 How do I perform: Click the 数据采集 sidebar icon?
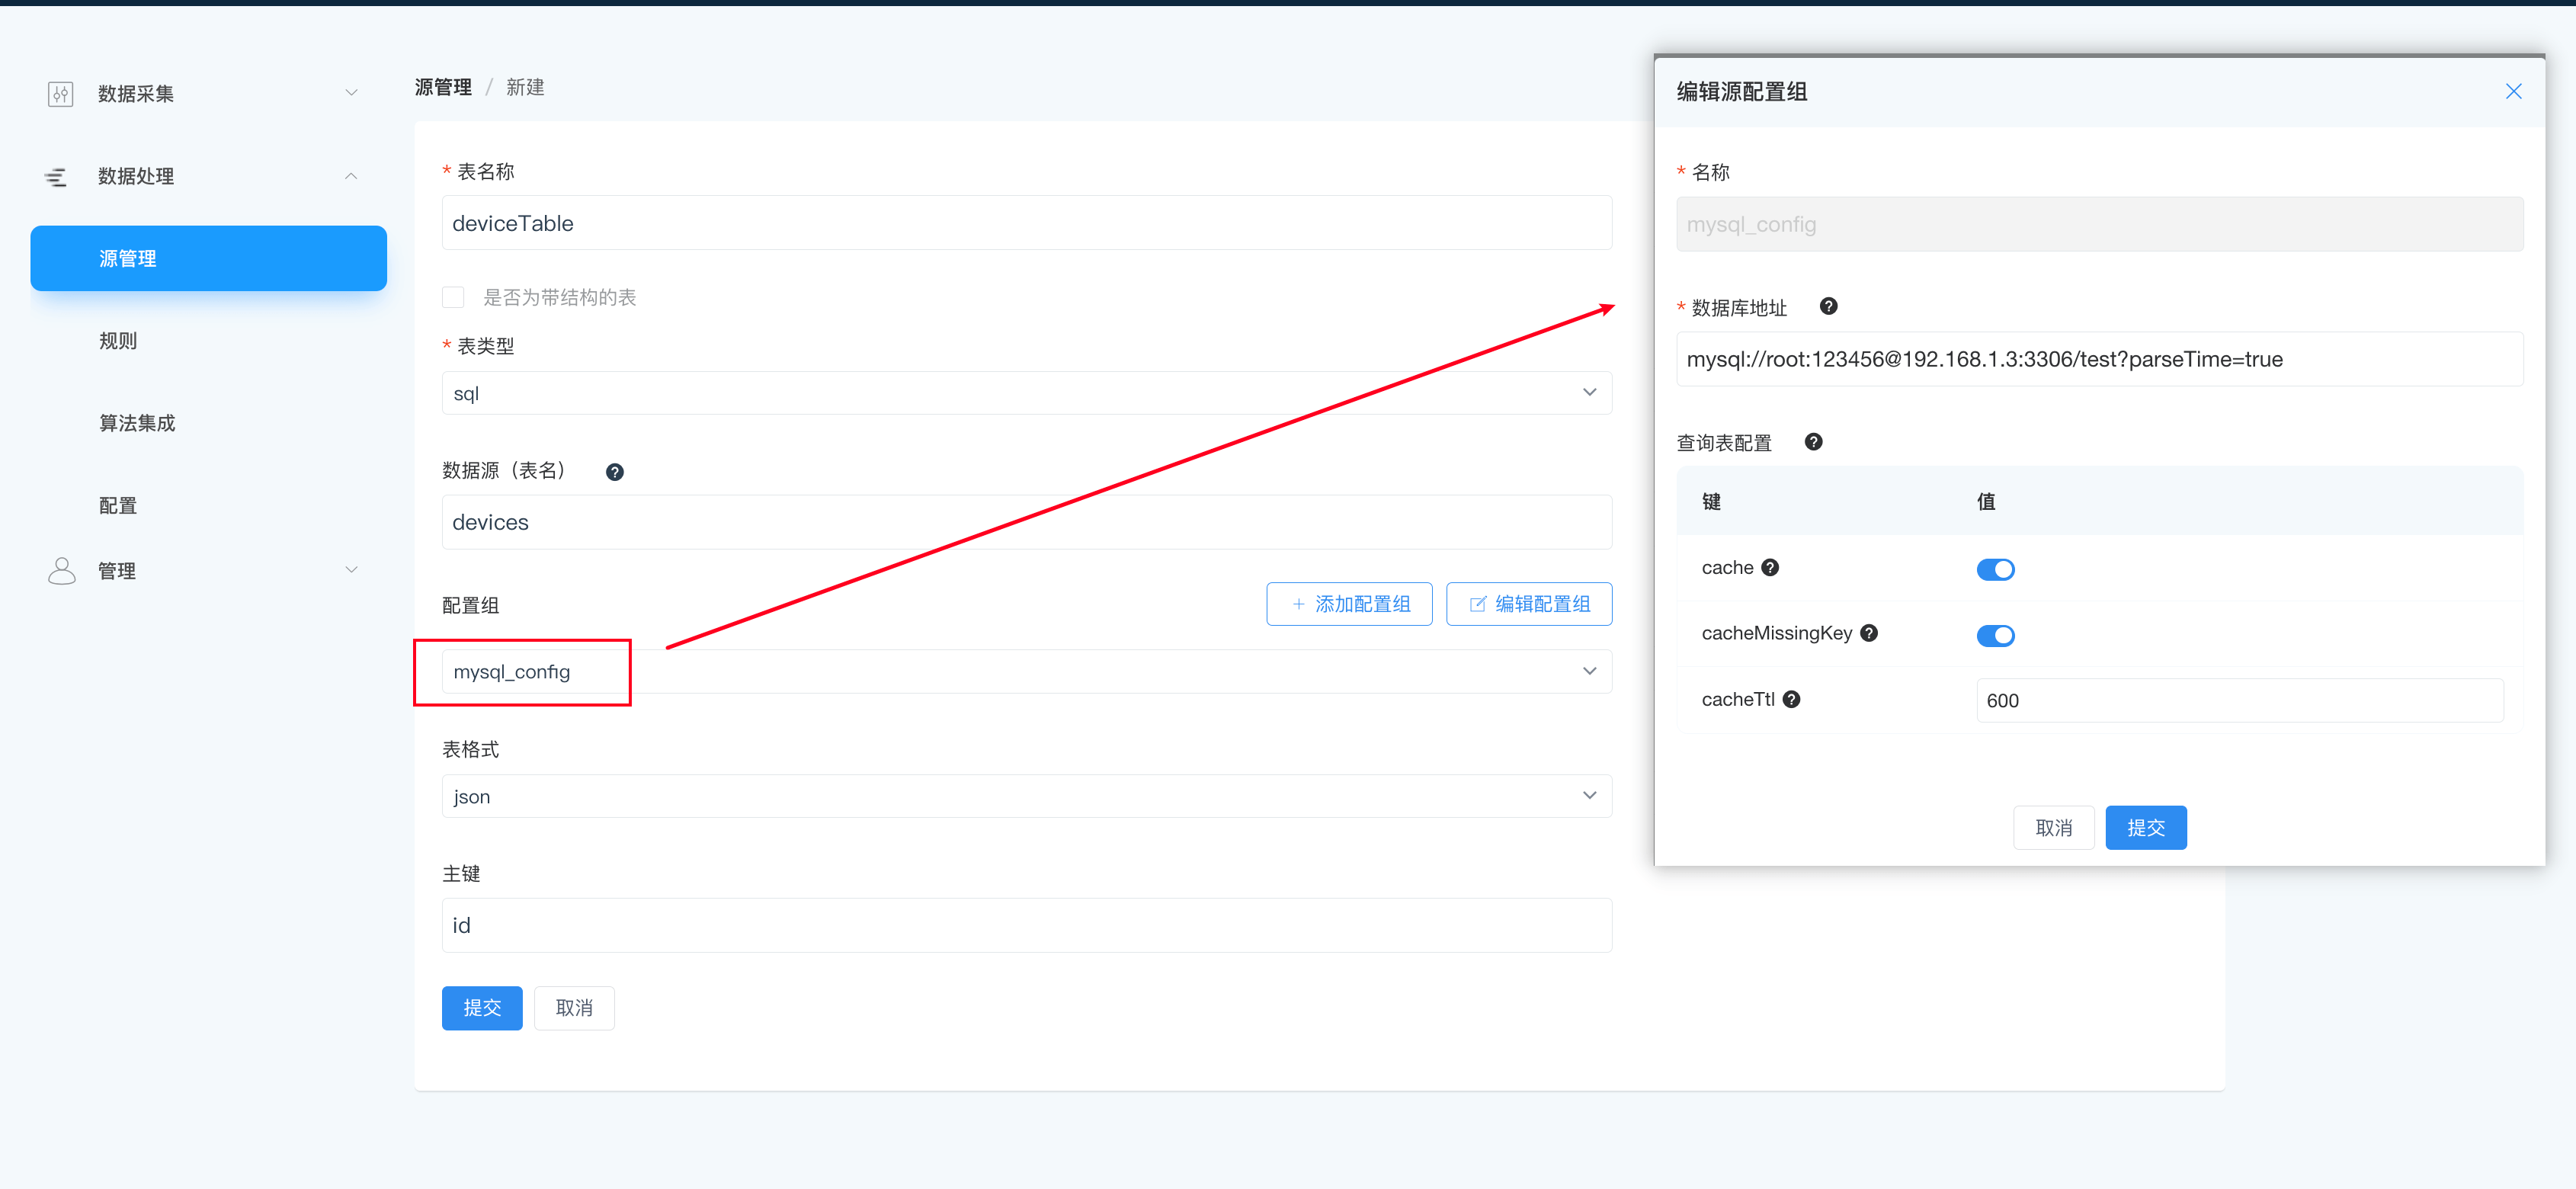click(x=61, y=94)
